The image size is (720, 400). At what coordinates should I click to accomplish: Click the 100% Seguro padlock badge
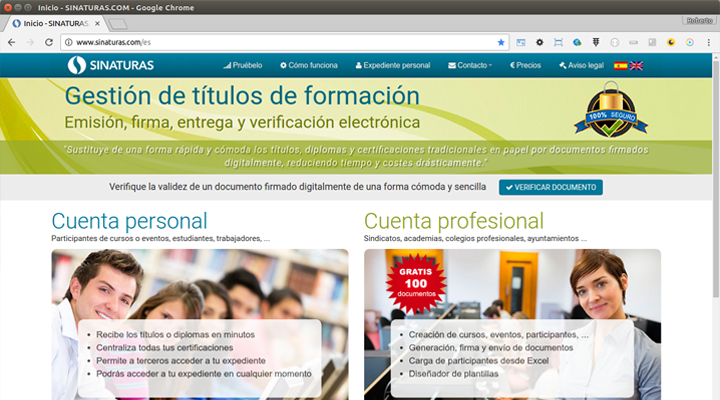click(x=611, y=110)
